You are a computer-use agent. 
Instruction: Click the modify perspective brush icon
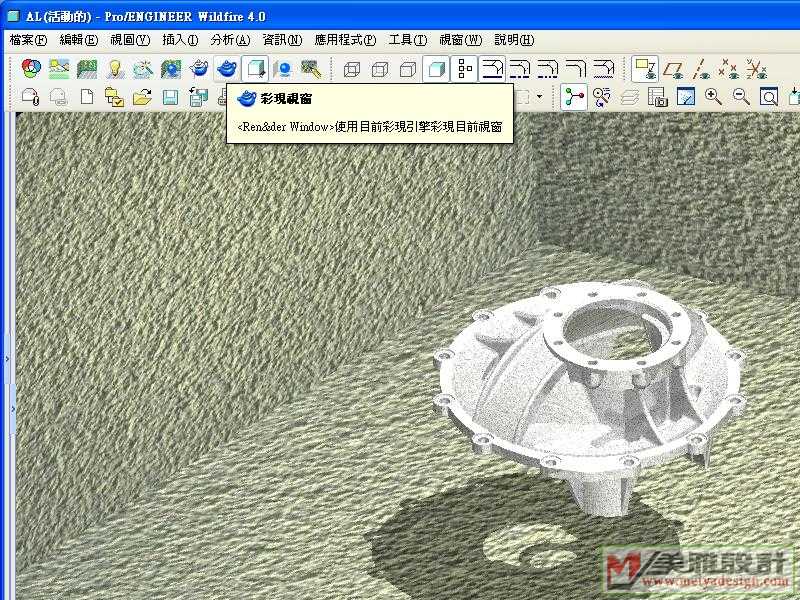point(311,68)
